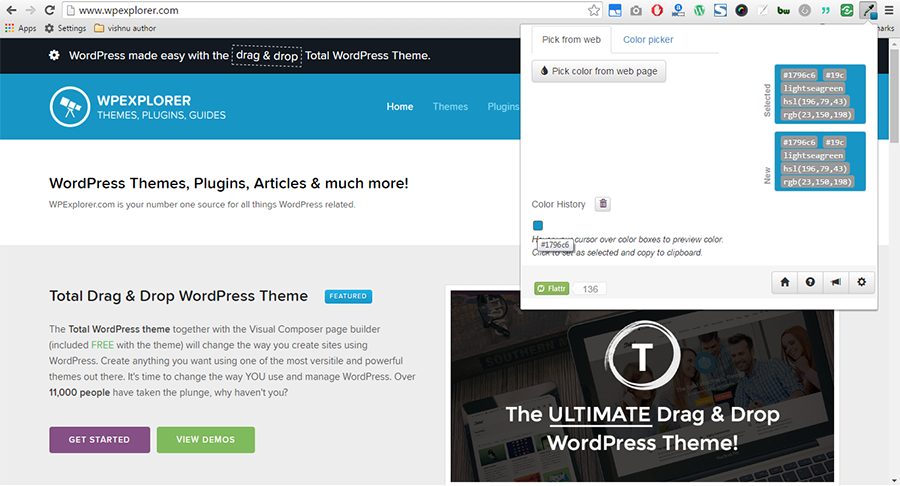
Task: Click the drag & drop dashed text
Action: [x=267, y=56]
